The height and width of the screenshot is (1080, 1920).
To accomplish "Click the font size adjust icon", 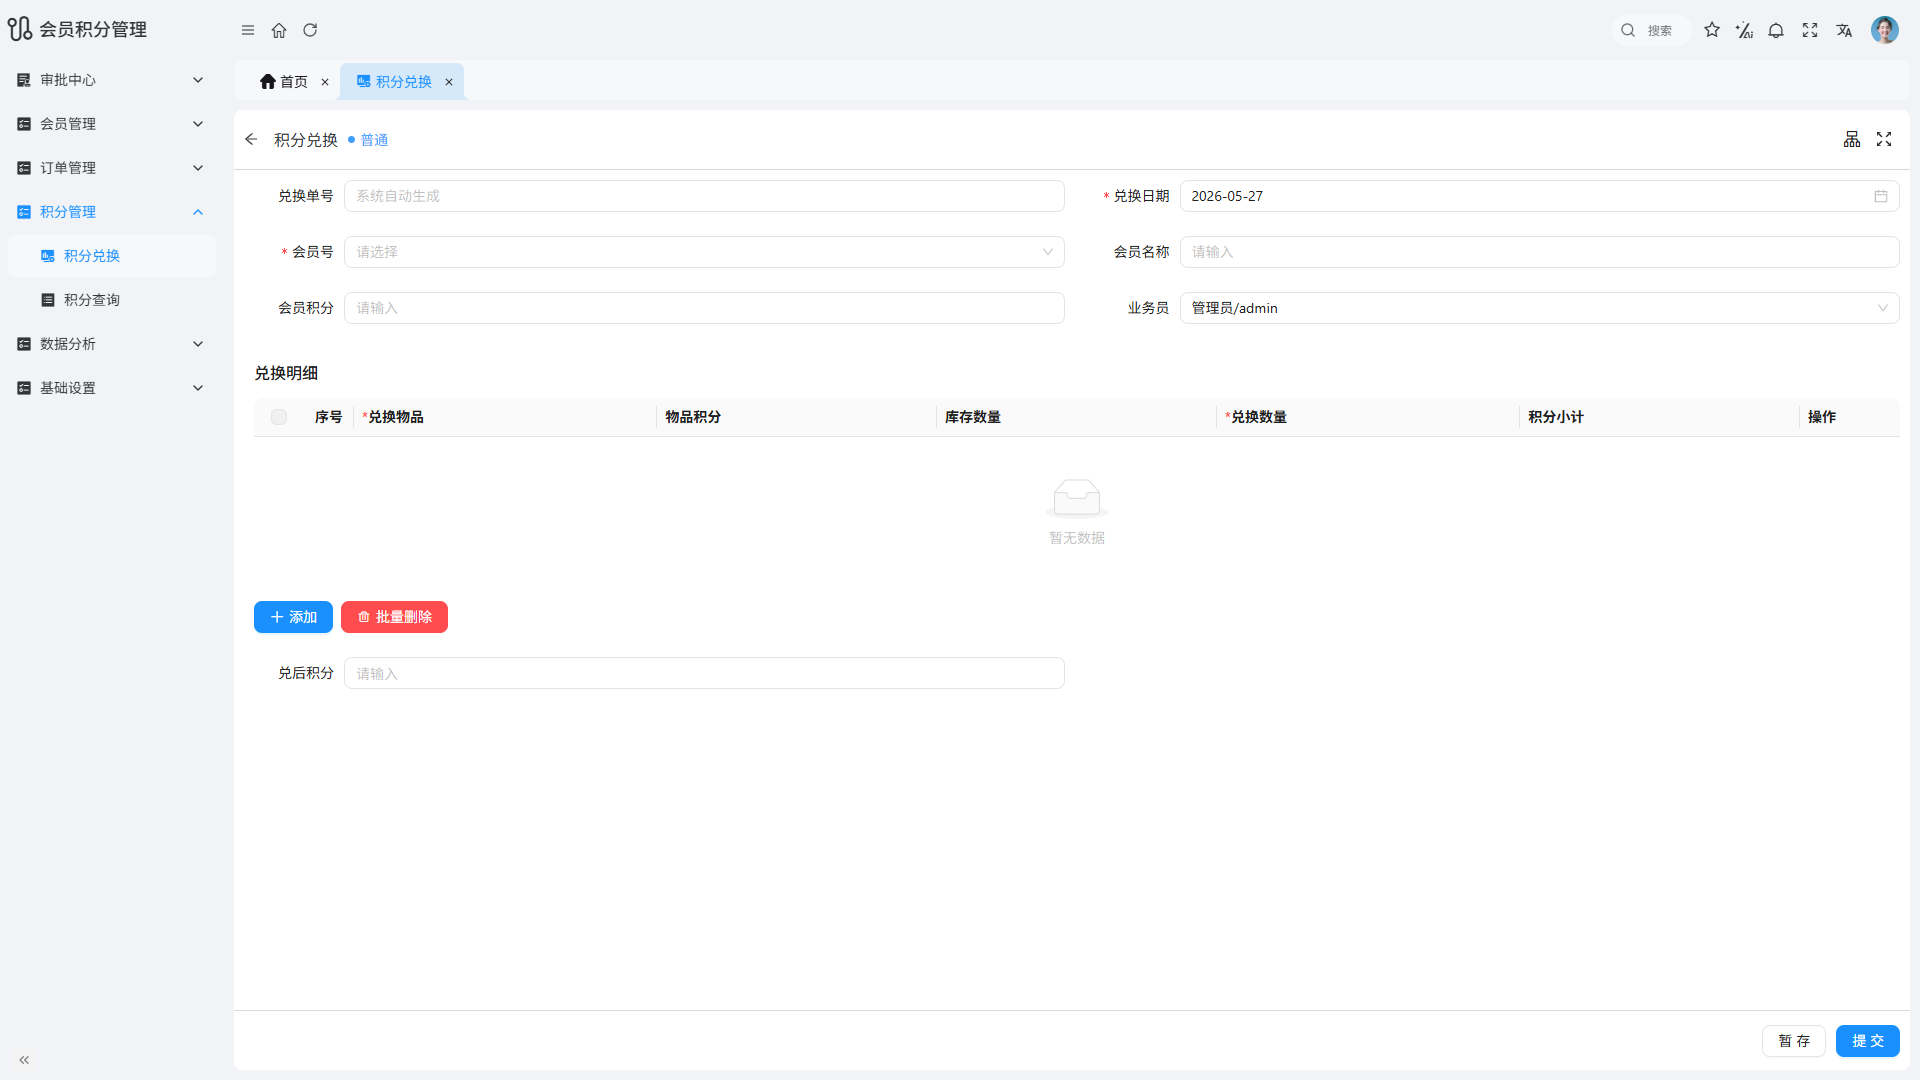I will pyautogui.click(x=1744, y=30).
